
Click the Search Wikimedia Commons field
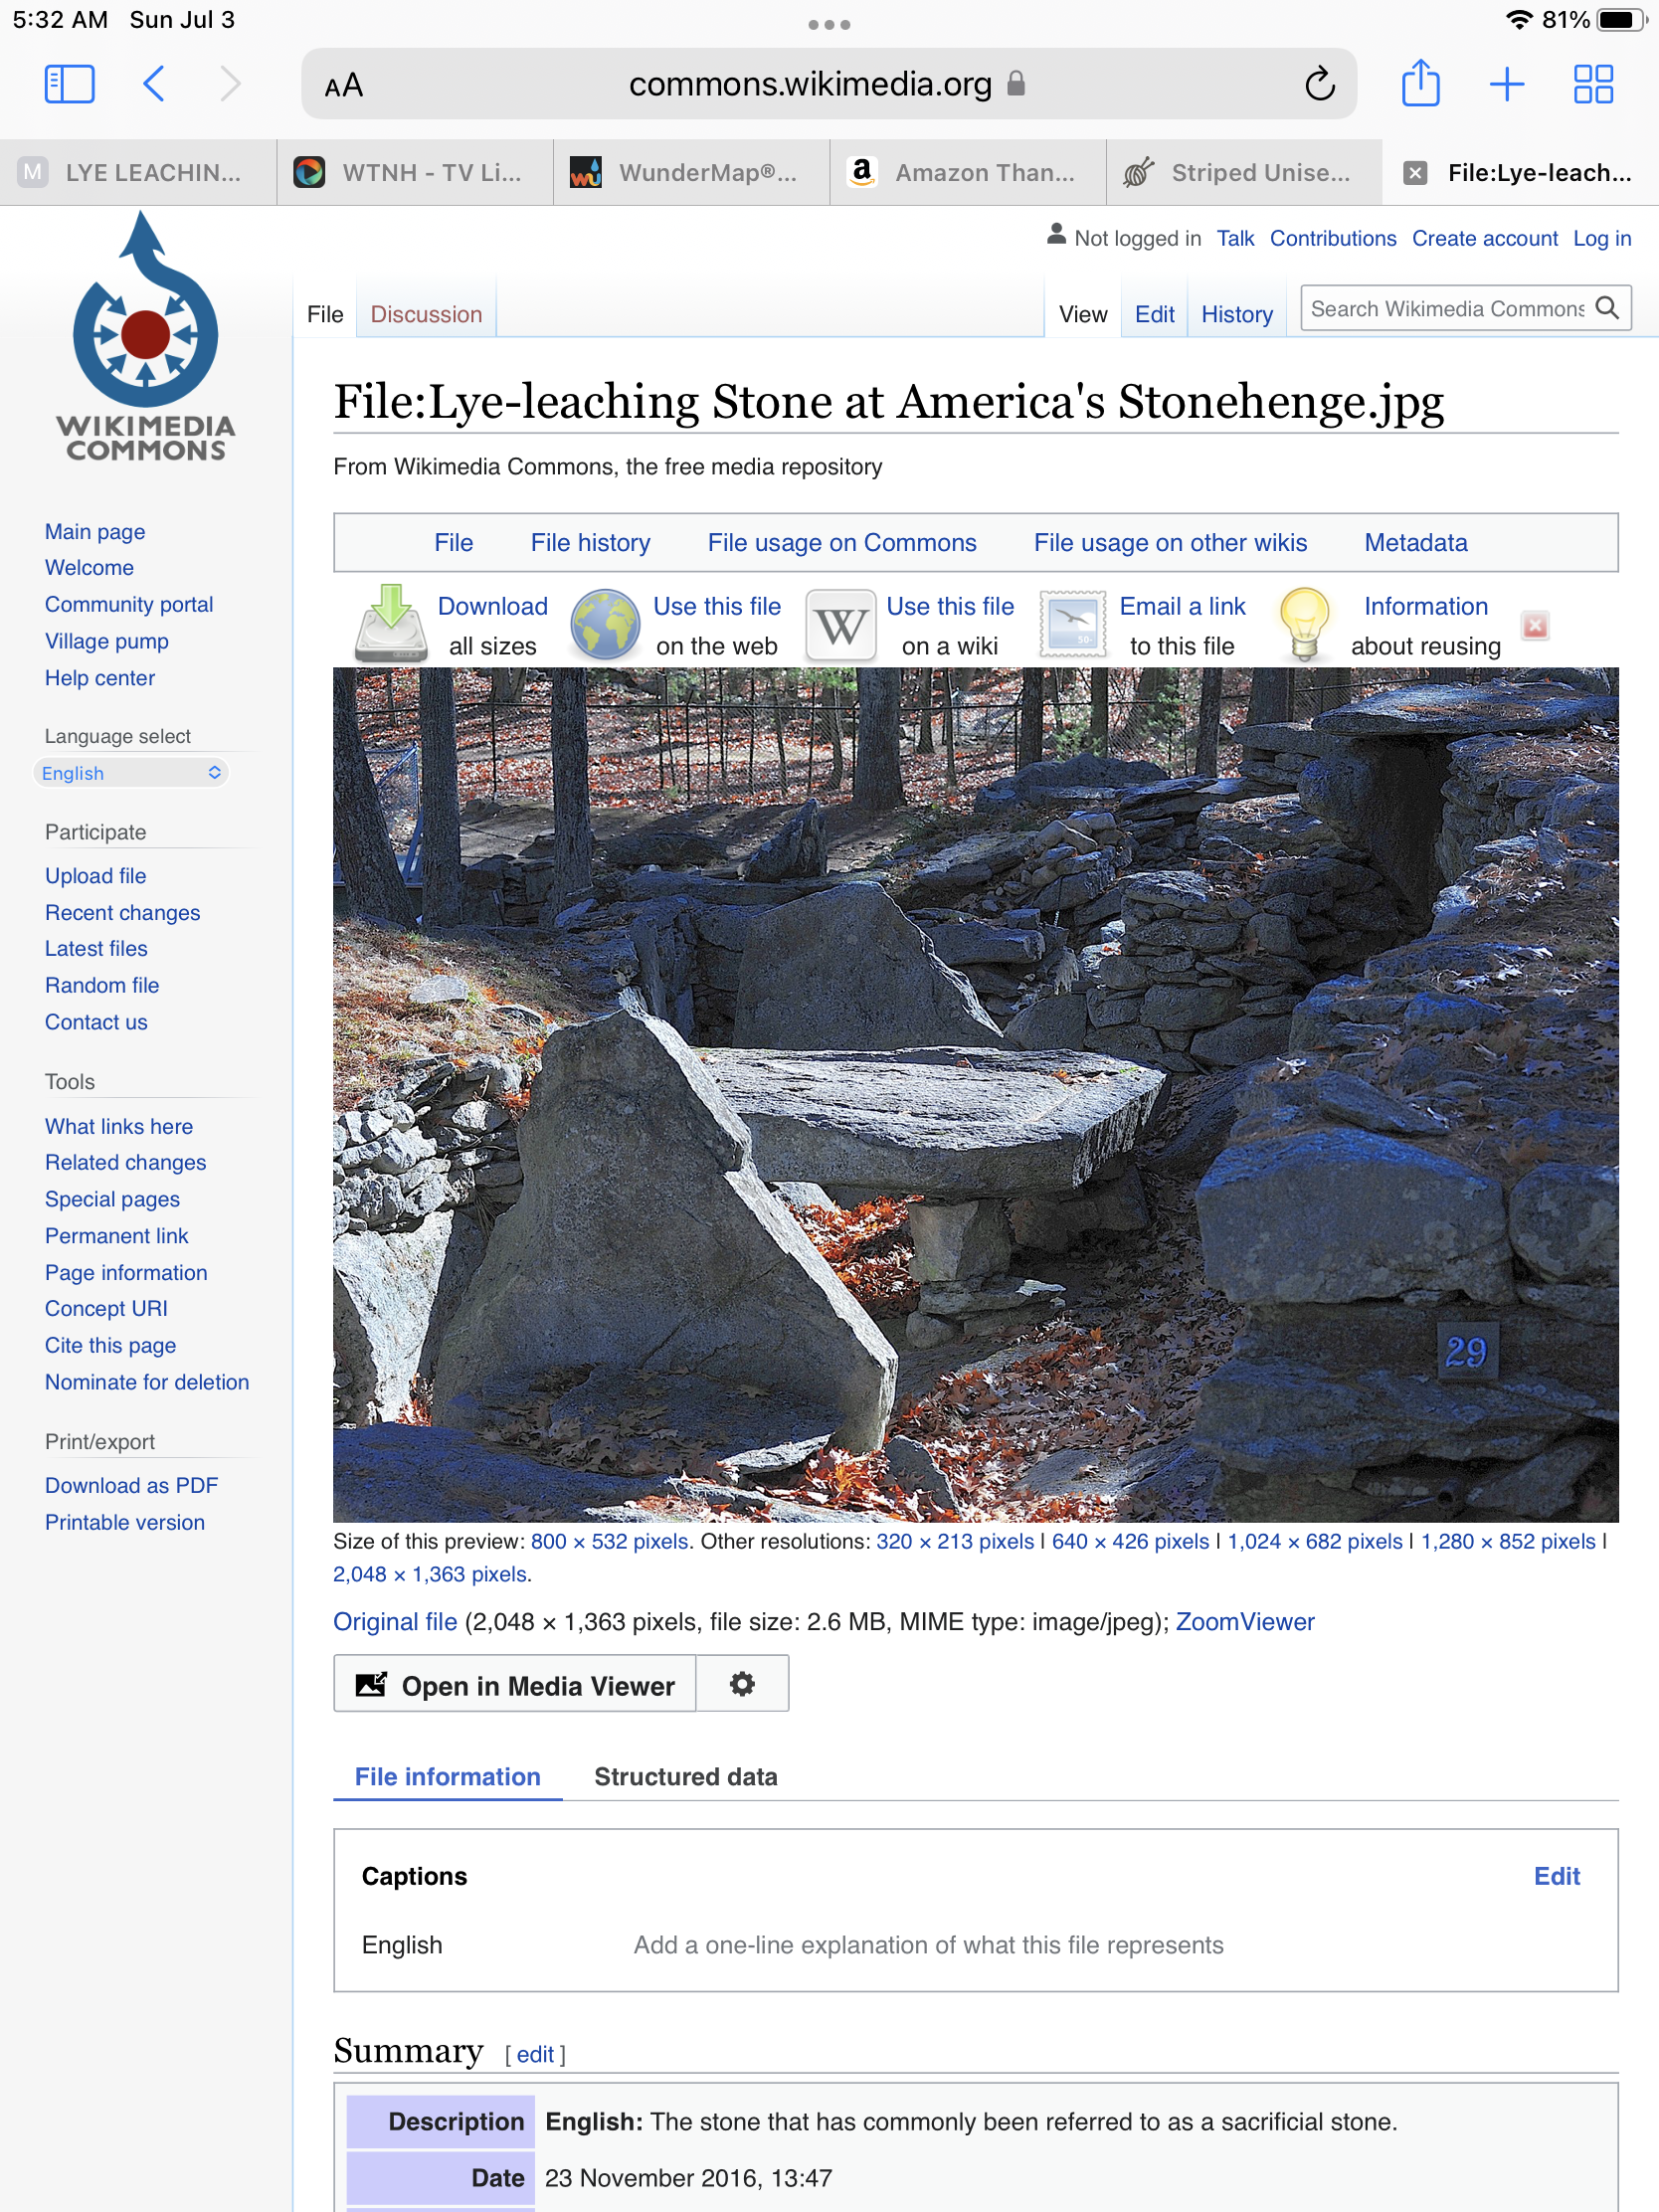click(x=1447, y=309)
